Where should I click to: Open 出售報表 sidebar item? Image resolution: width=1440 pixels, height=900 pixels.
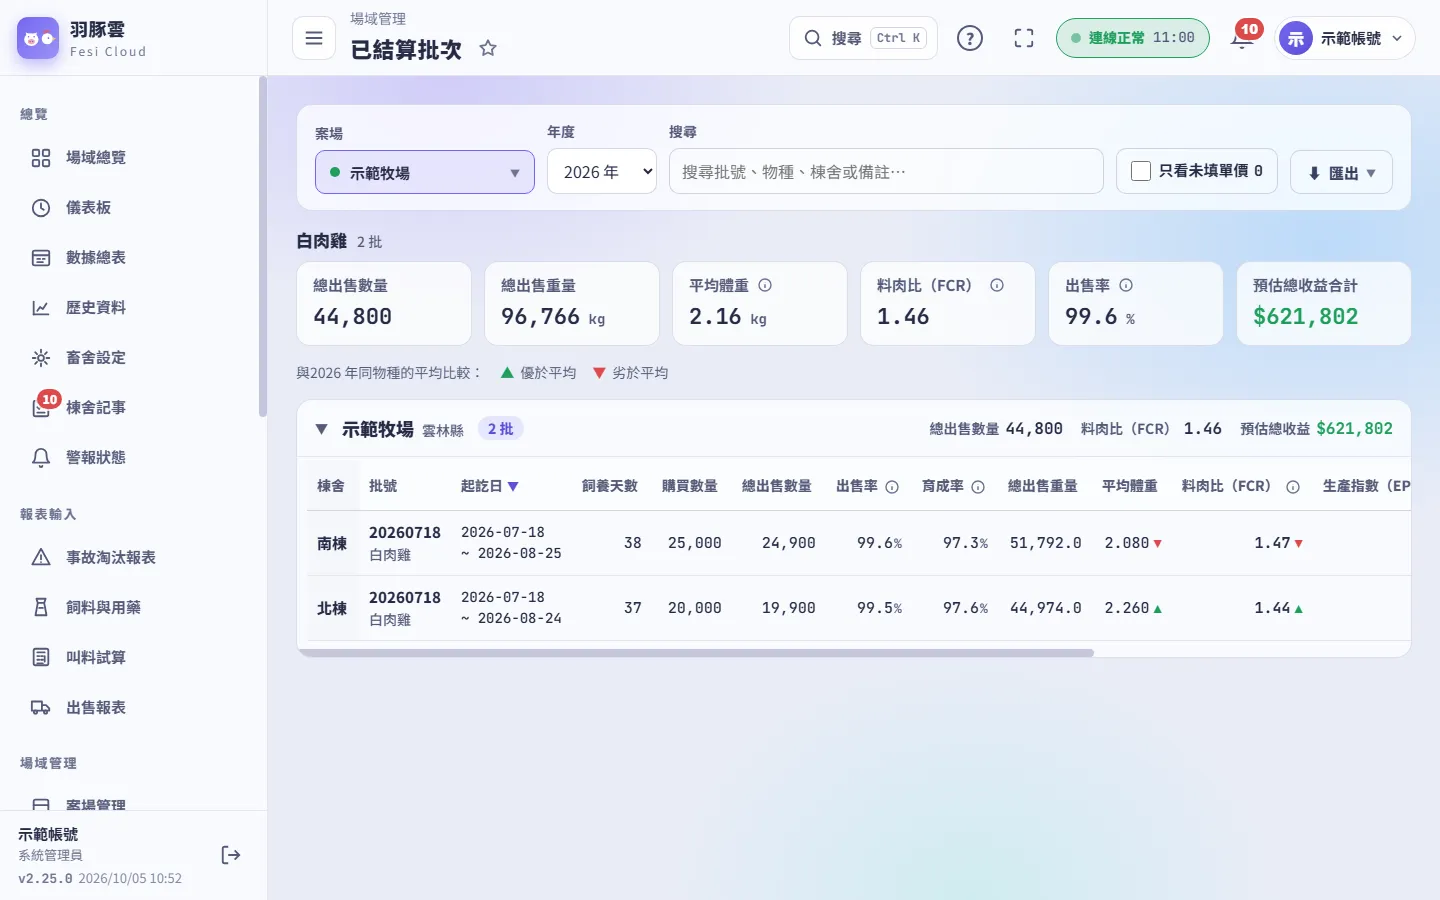pos(132,708)
